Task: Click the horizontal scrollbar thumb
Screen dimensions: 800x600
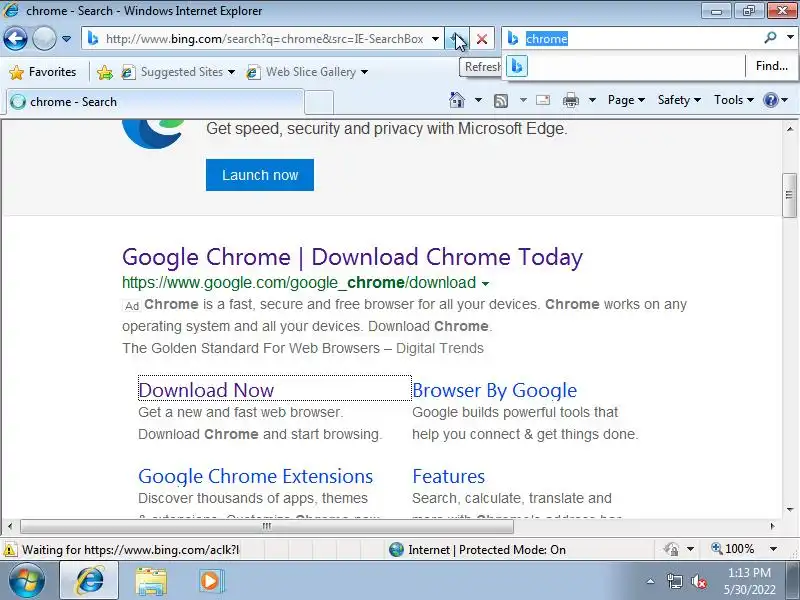Action: 266,526
